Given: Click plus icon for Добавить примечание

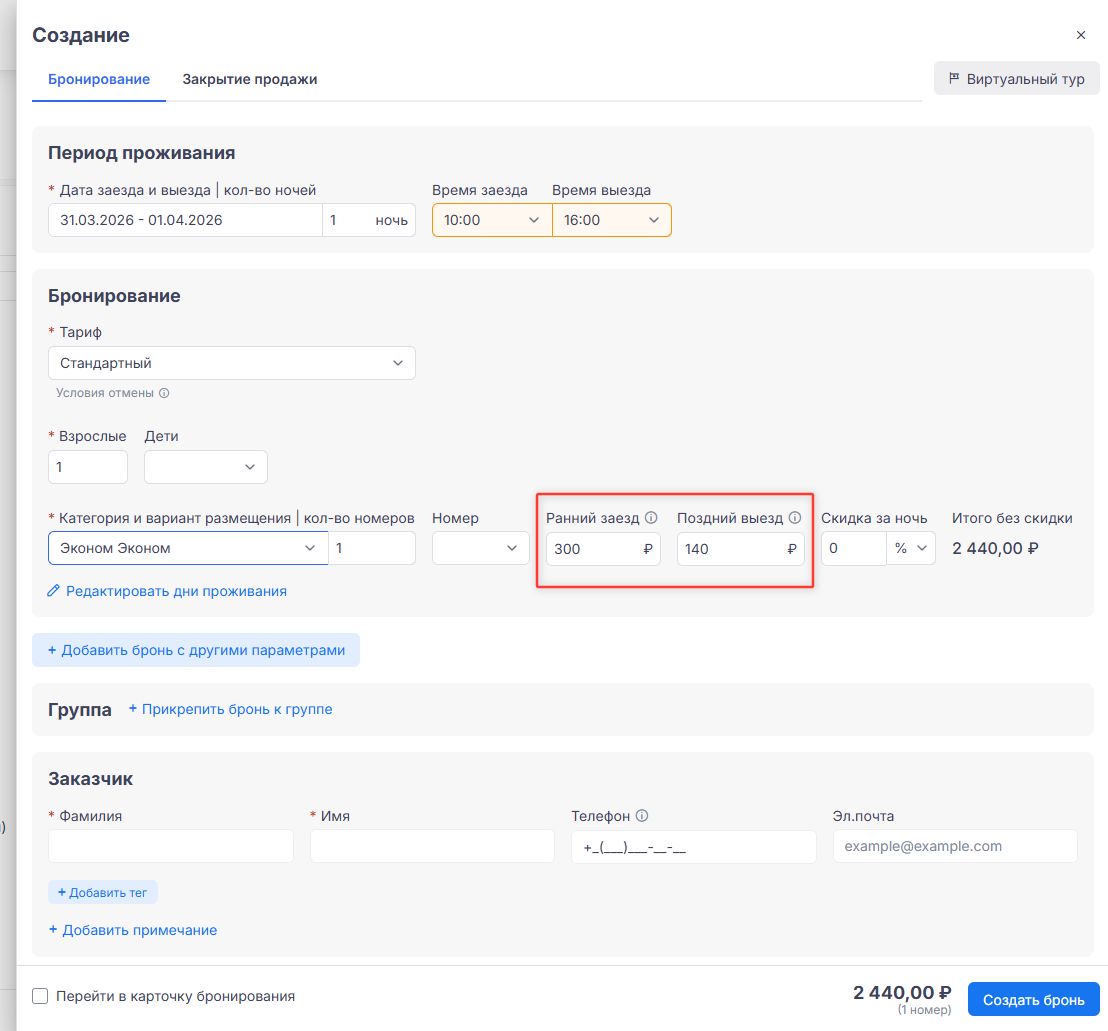Looking at the screenshot, I should click(x=54, y=930).
